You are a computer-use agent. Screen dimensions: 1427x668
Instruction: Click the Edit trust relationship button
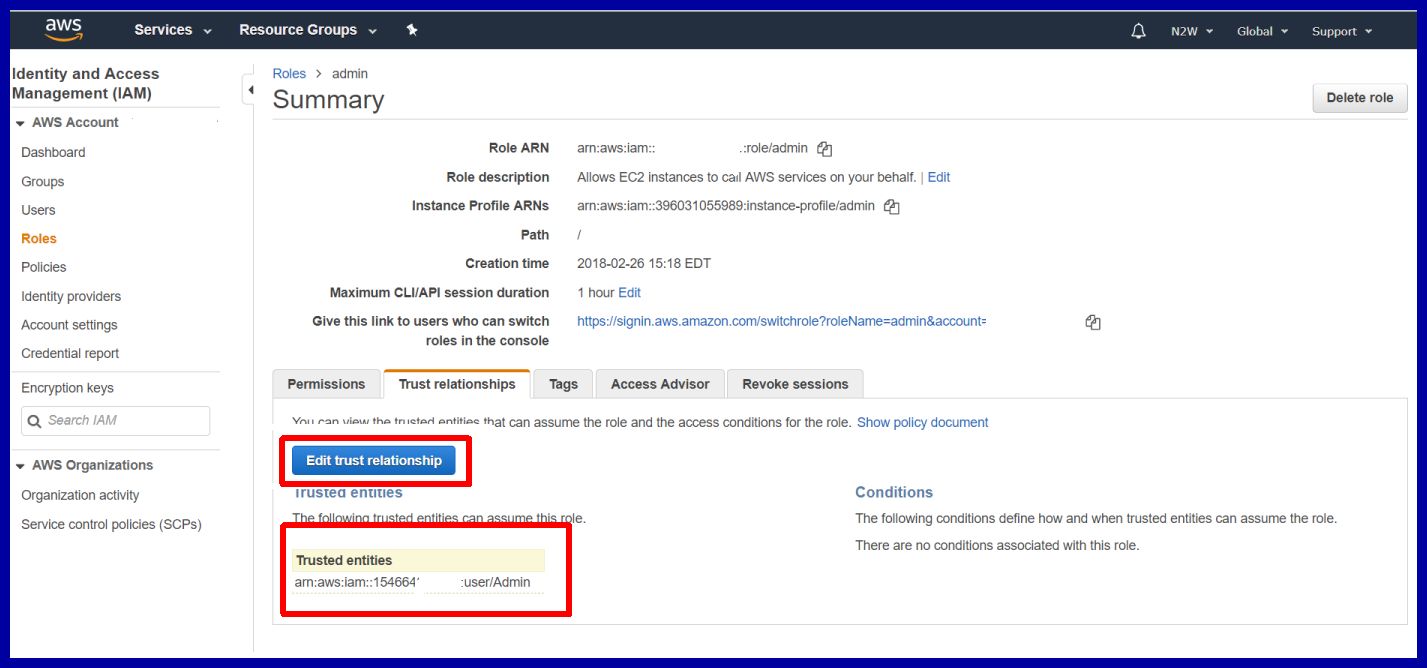click(x=374, y=460)
